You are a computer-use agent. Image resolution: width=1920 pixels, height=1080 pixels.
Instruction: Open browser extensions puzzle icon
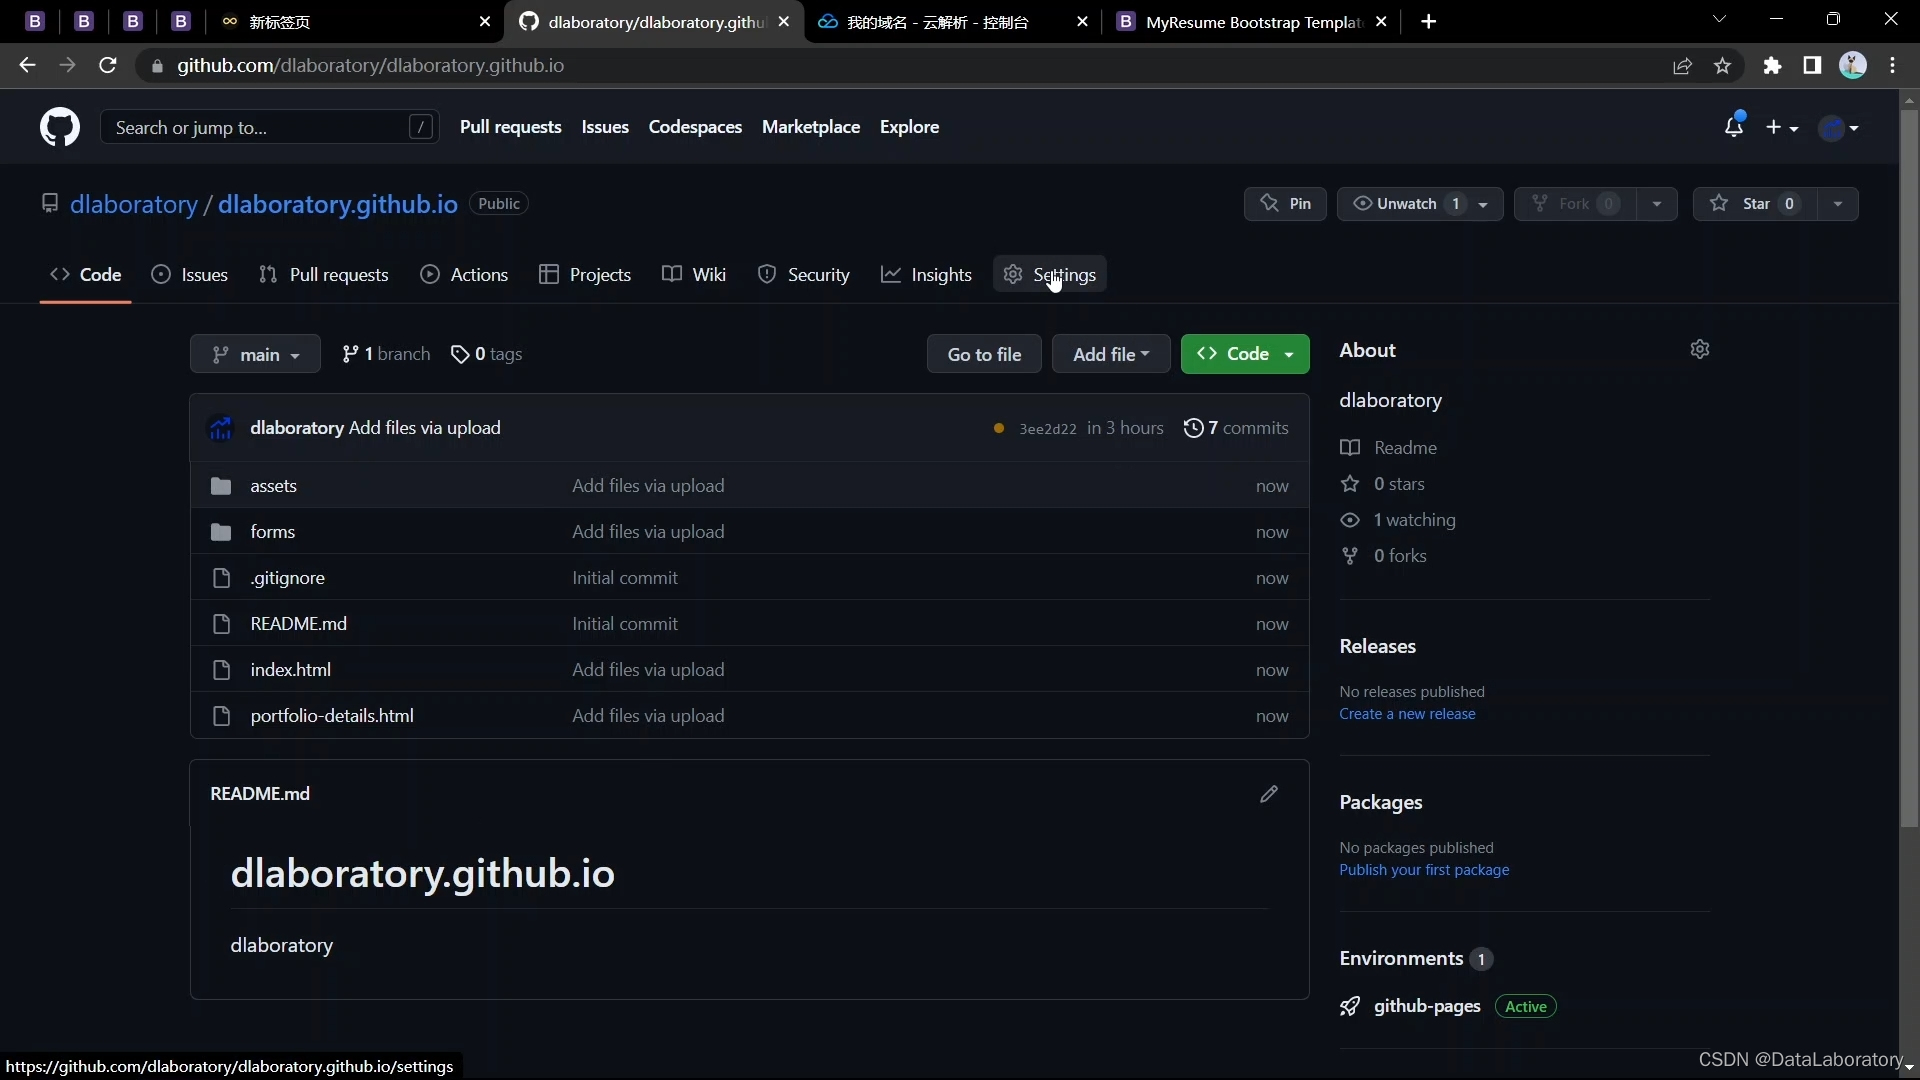pyautogui.click(x=1772, y=66)
